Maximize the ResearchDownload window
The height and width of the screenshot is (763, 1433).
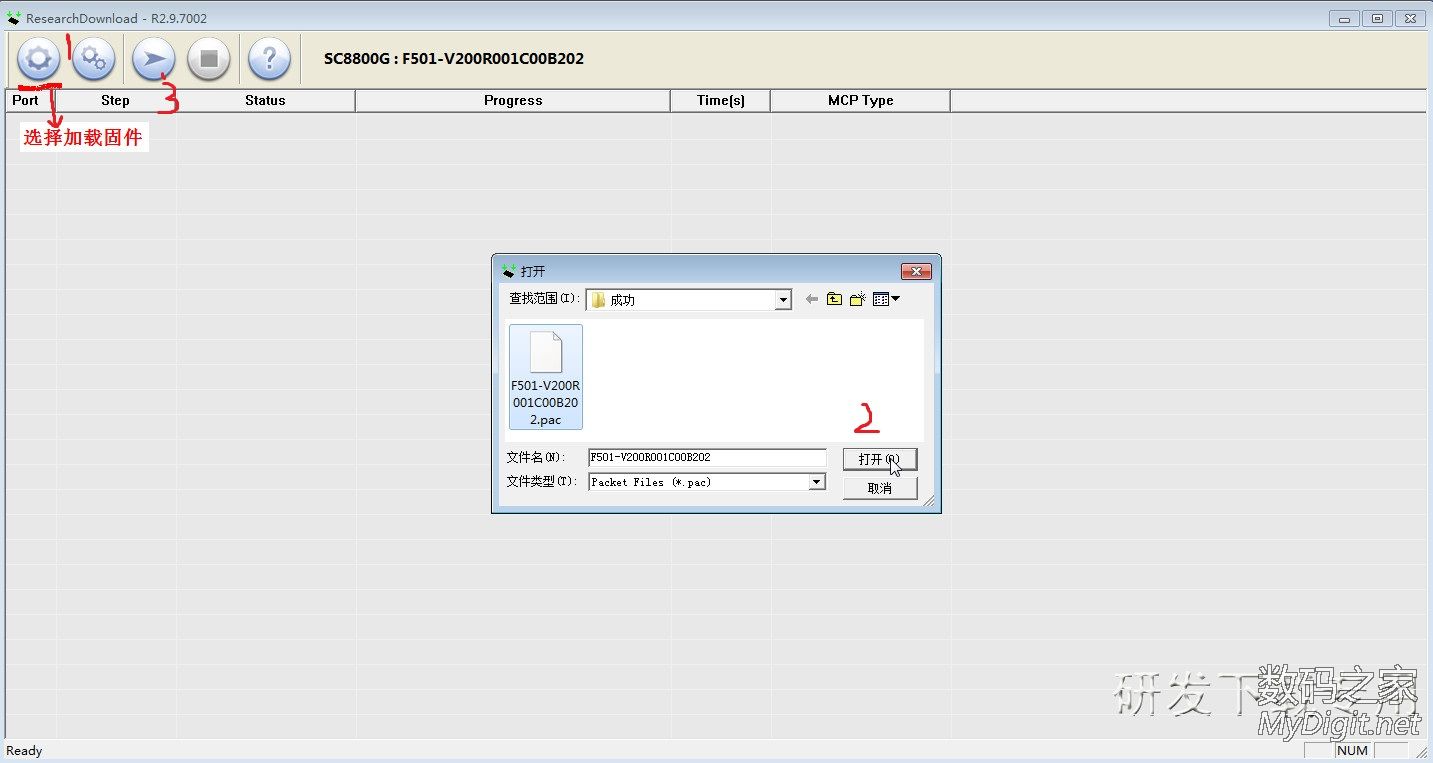tap(1377, 18)
